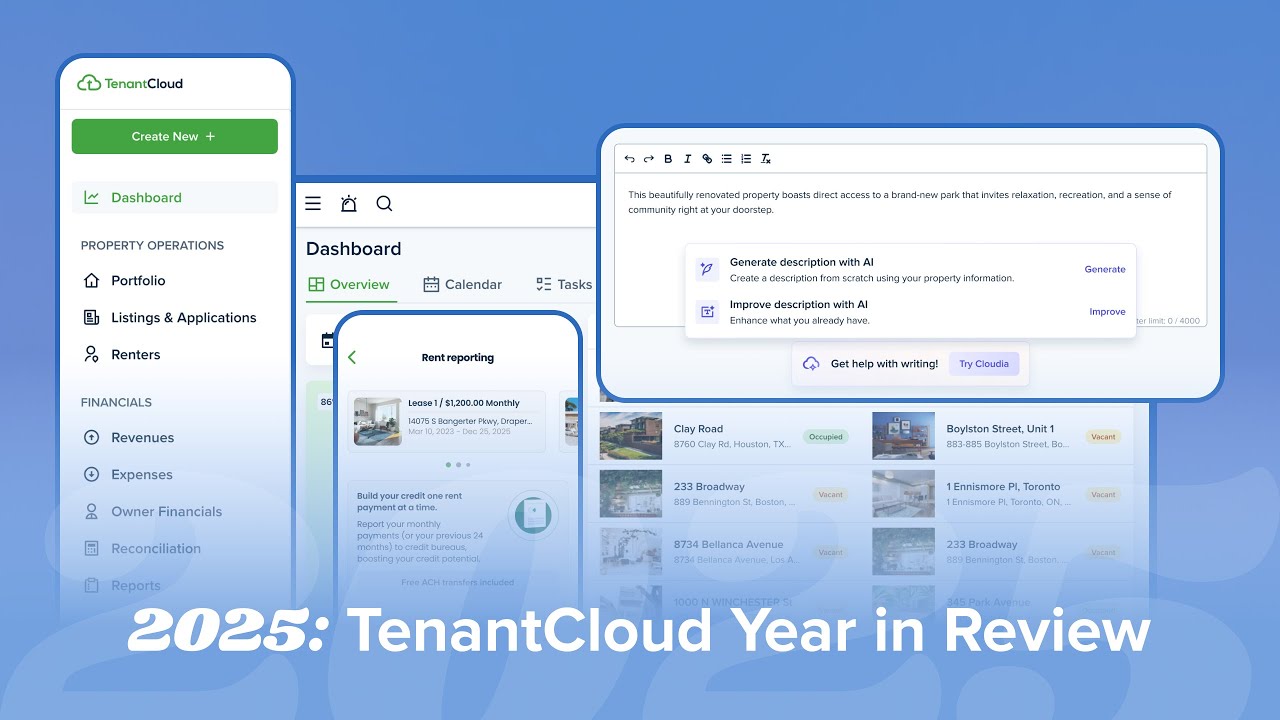Click the Renters person icon
The height and width of the screenshot is (720, 1280).
tap(92, 355)
